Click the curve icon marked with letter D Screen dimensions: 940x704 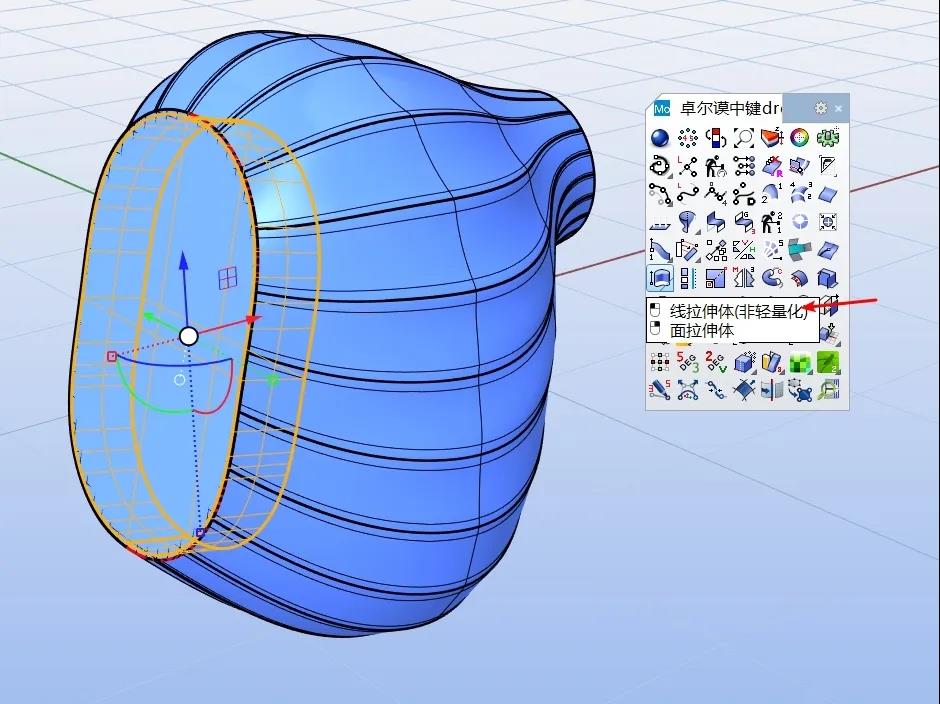[744, 194]
